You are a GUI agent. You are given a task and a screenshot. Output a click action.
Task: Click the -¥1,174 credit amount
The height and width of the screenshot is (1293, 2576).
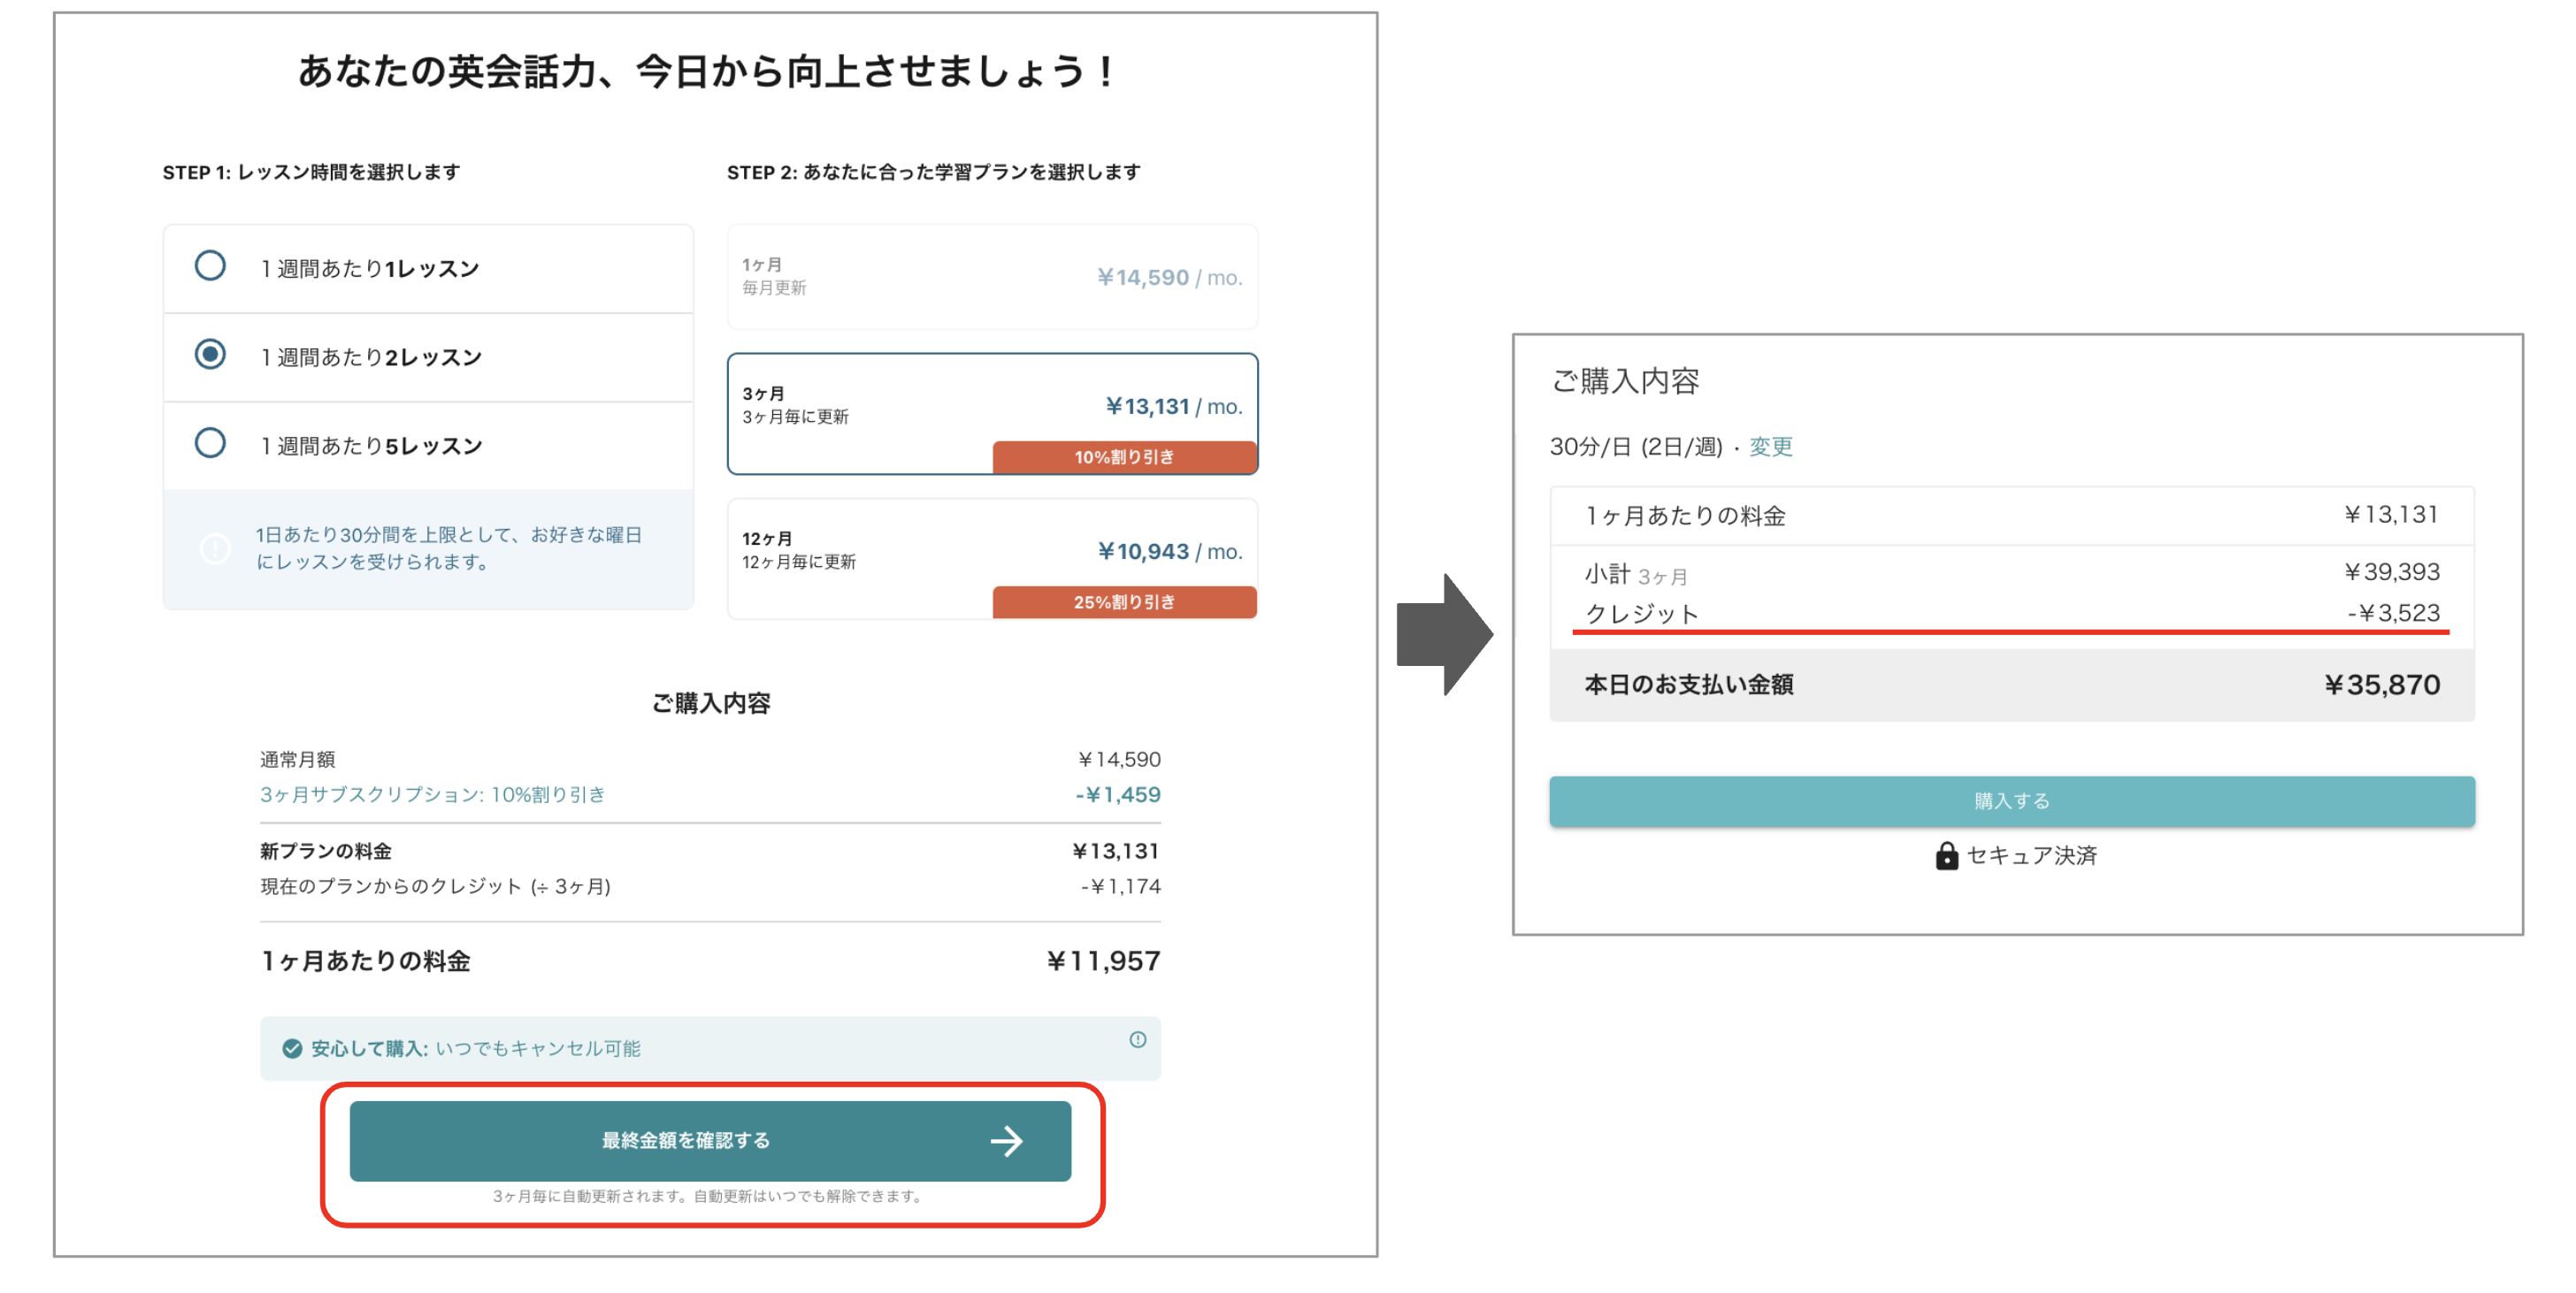point(1121,886)
